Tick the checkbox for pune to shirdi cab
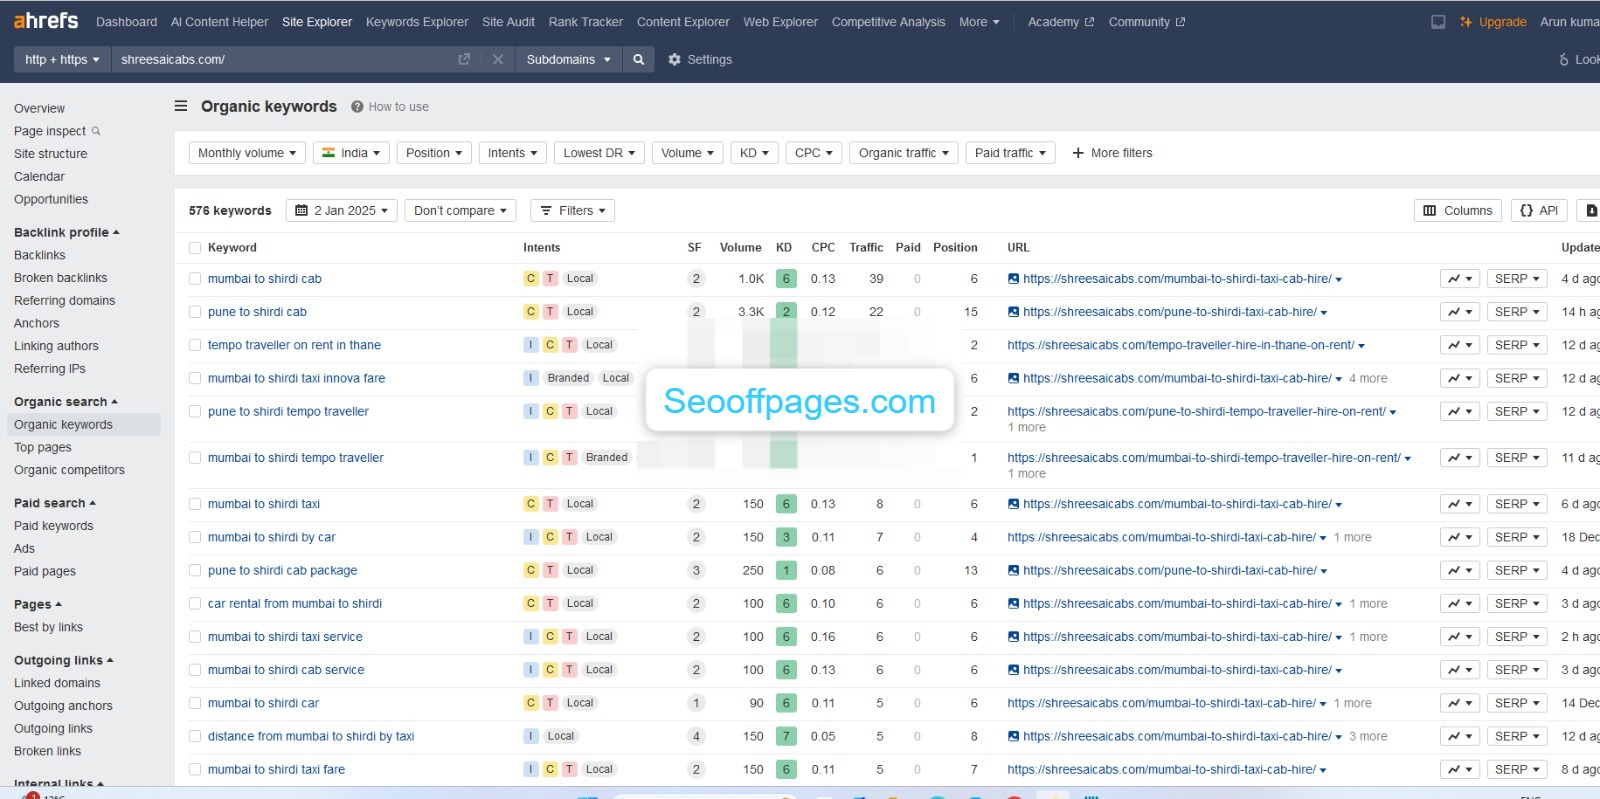 tap(195, 312)
